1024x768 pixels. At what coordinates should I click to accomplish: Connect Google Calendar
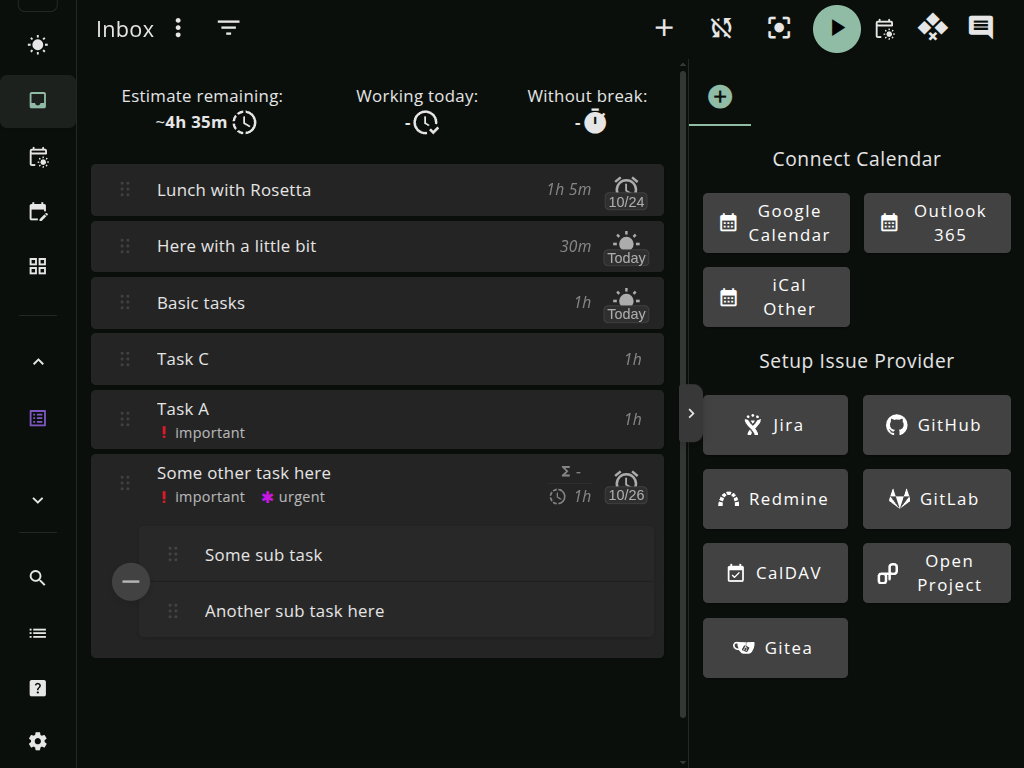(x=776, y=222)
